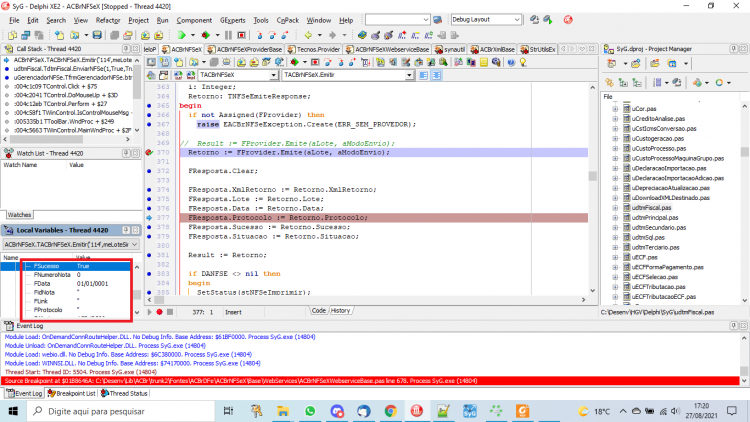Expand the uCustoProcesso.pas tree node

pos(615,148)
